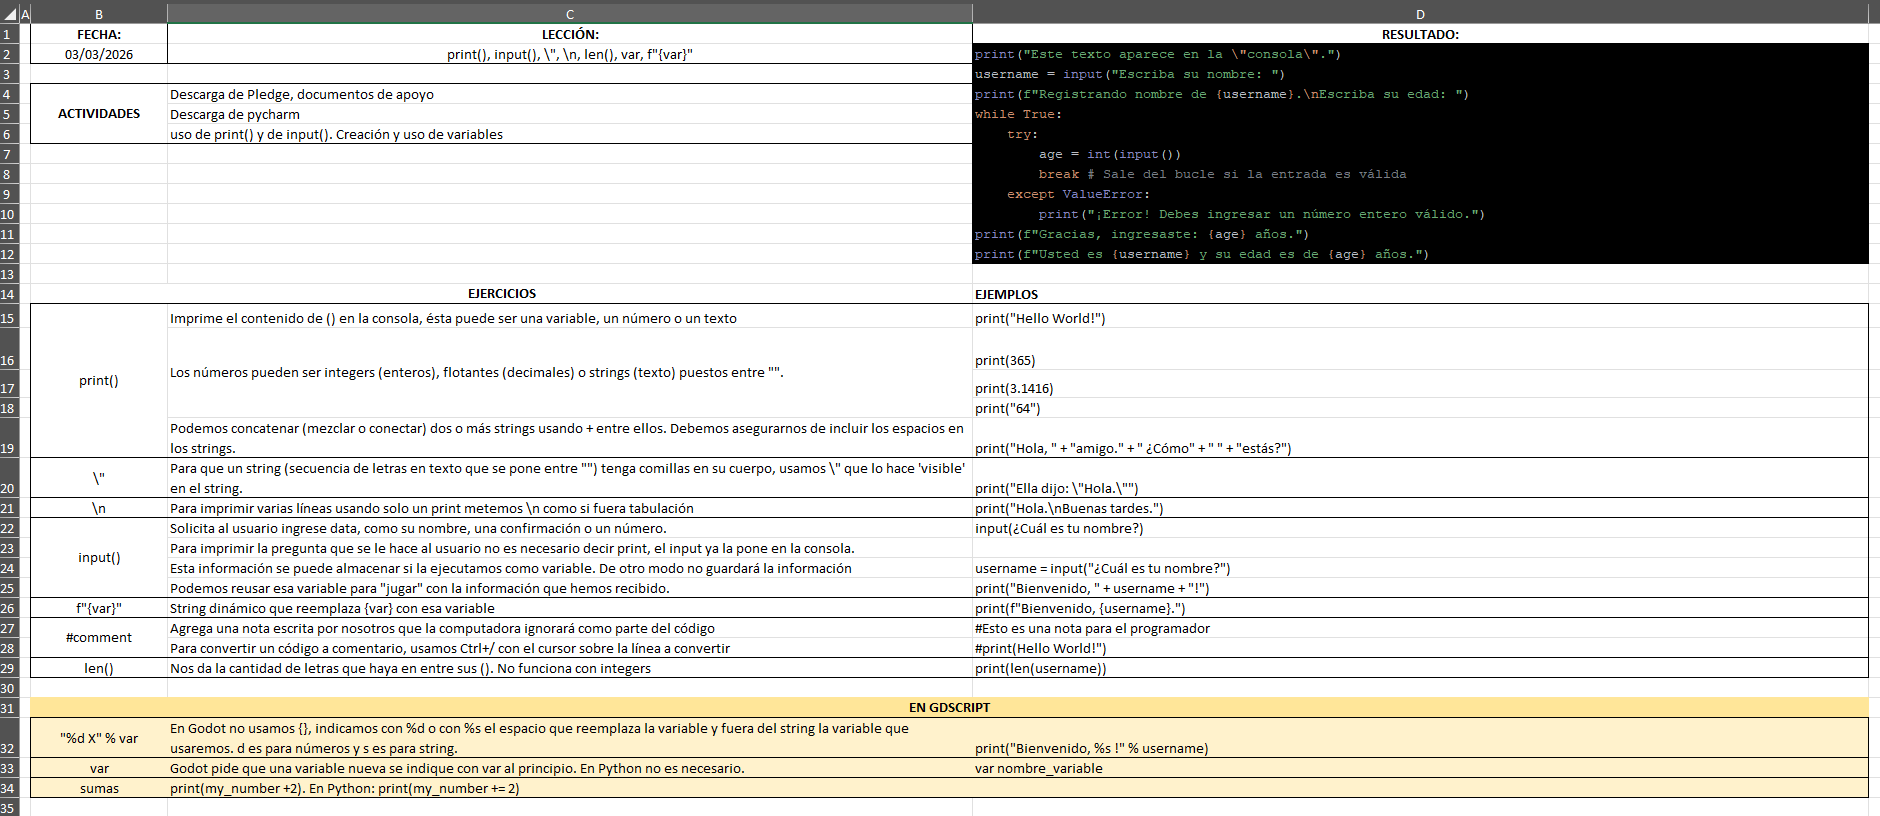Select row 14 header
The height and width of the screenshot is (816, 1880).
8,294
